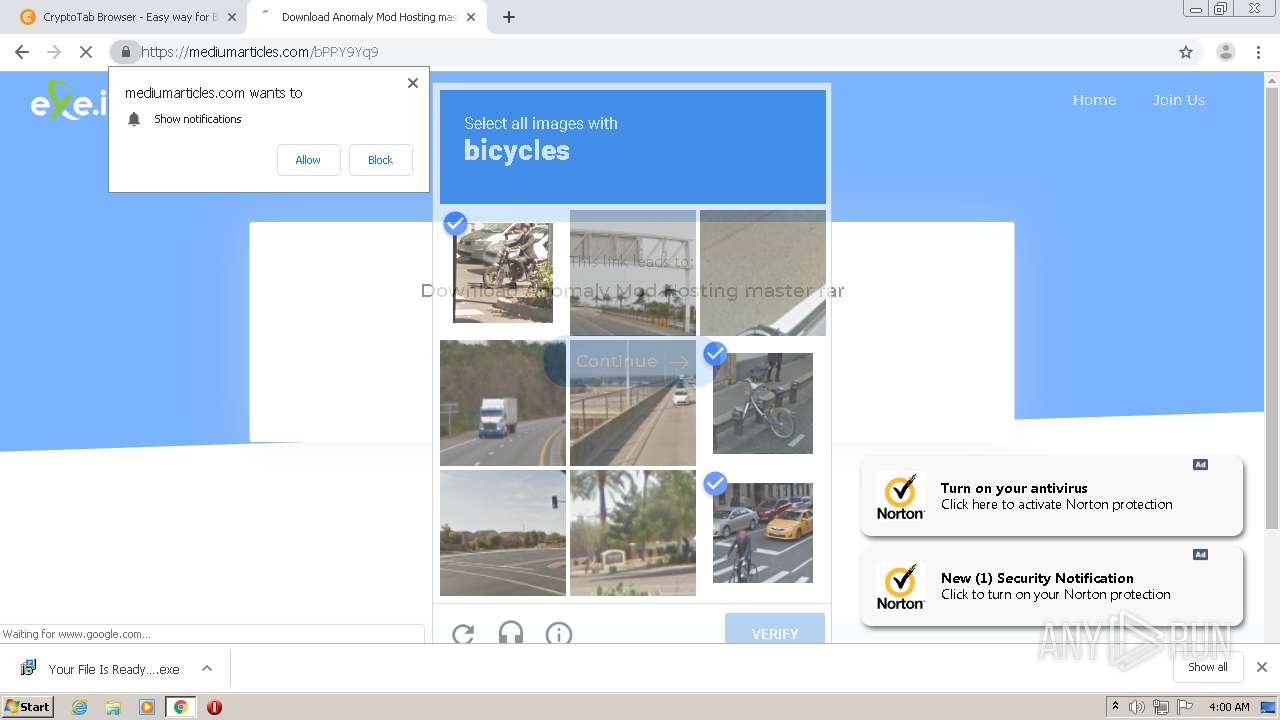Click the page vertical scrollbar
This screenshot has width=1280, height=720.
tap(1272, 310)
